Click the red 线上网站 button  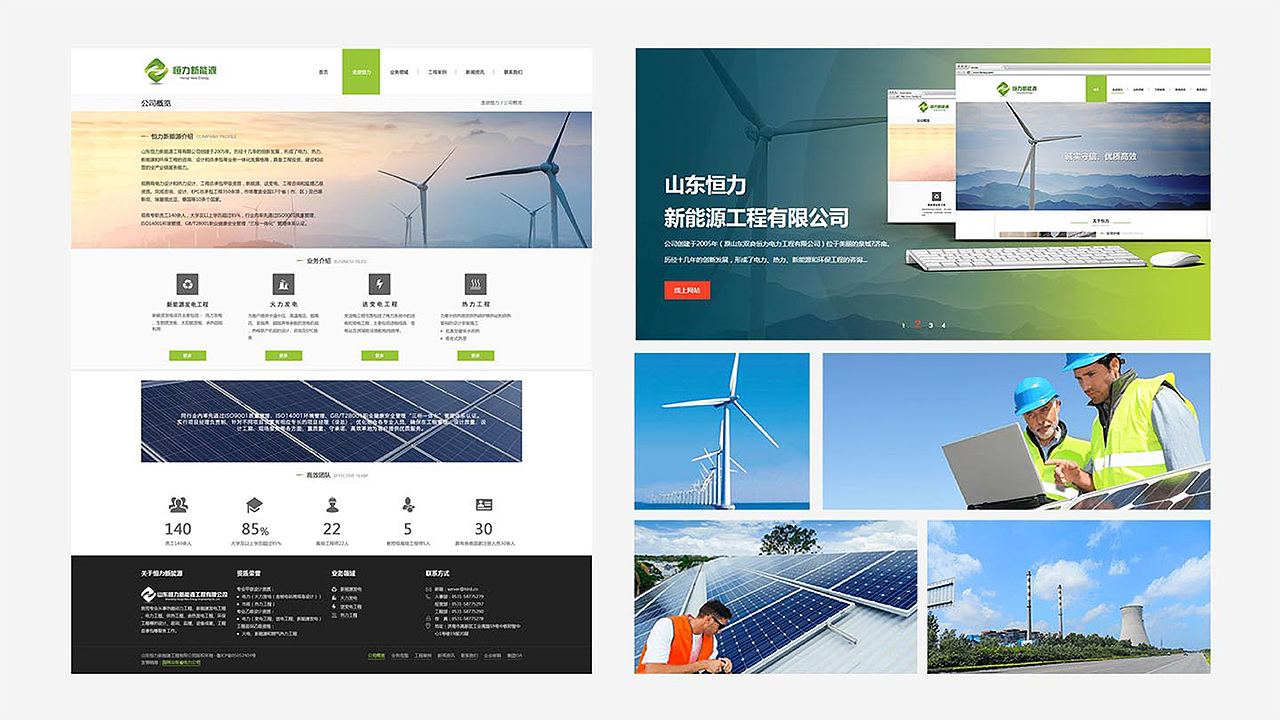coord(687,291)
